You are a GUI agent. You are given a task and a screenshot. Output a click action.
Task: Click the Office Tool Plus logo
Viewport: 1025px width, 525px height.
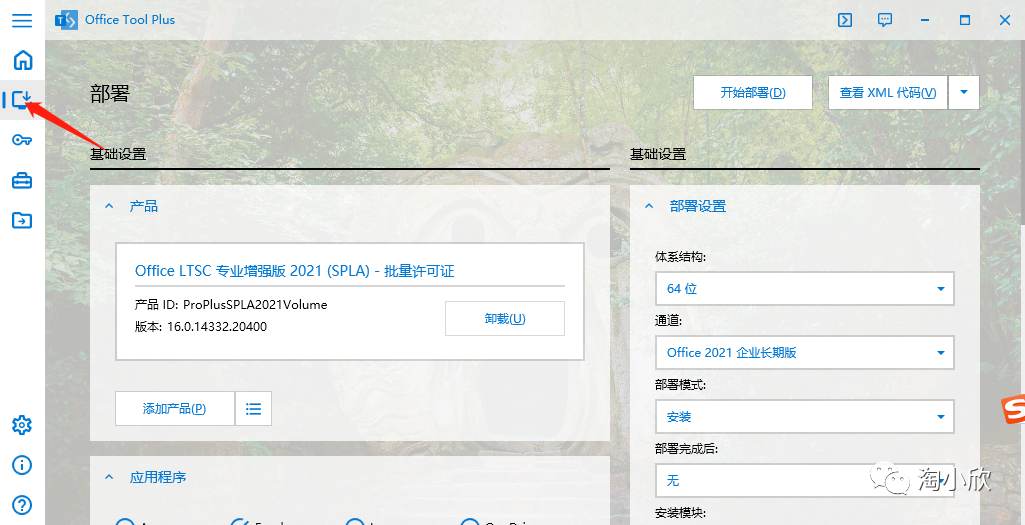click(66, 20)
